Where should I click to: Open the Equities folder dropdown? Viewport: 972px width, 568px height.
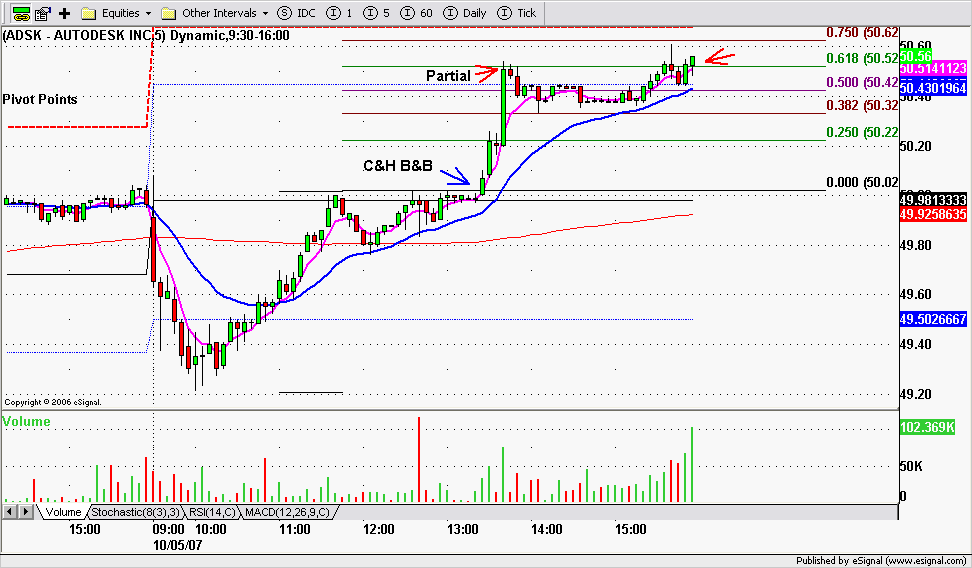(116, 13)
